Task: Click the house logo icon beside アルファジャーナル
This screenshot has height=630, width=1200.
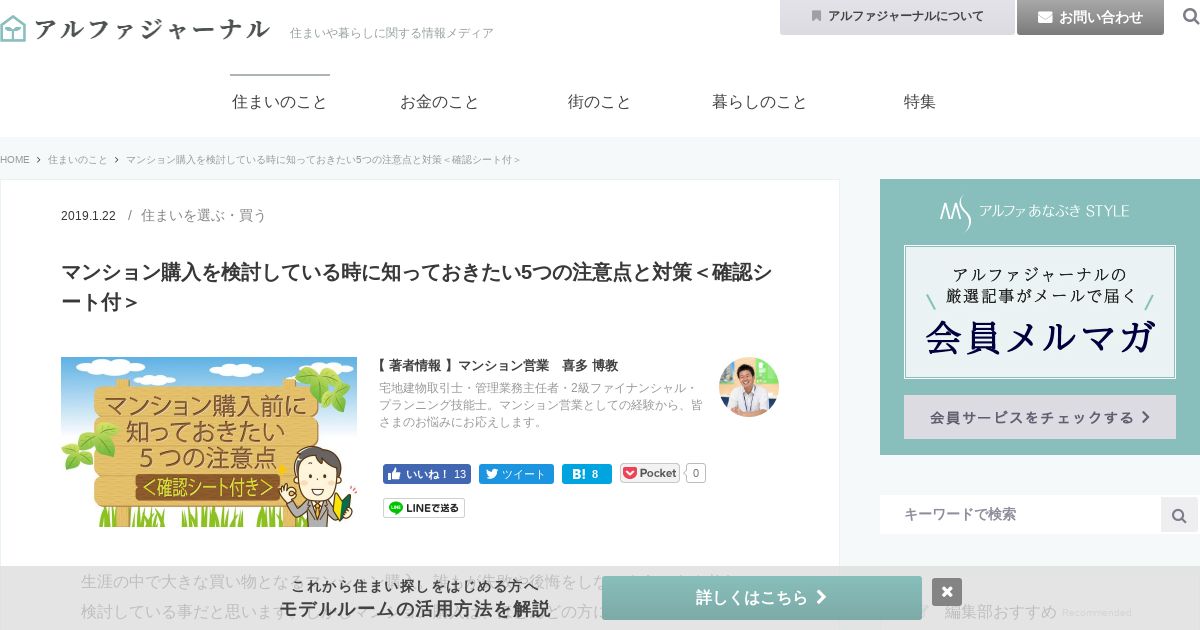Action: coord(13,28)
